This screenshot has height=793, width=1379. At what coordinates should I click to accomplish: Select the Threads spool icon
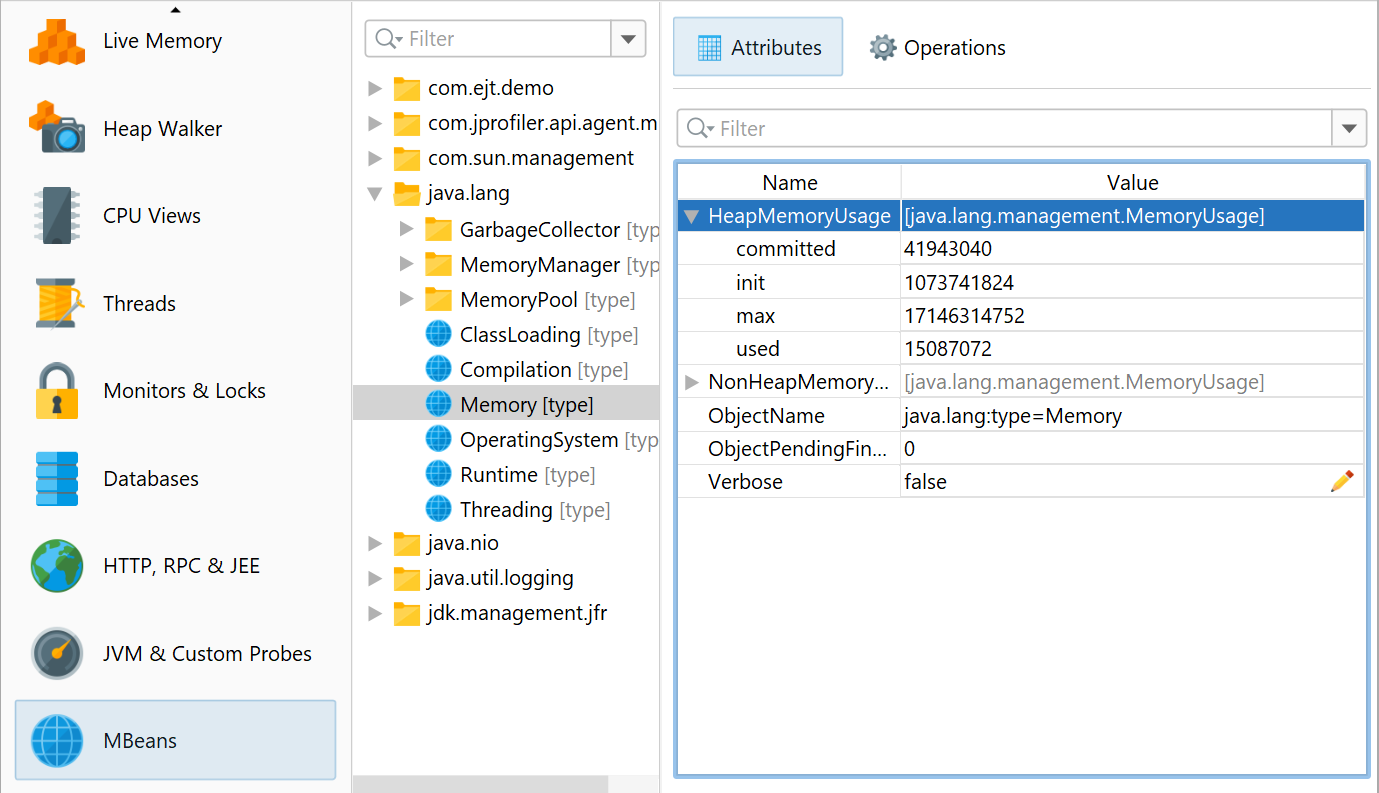(56, 304)
